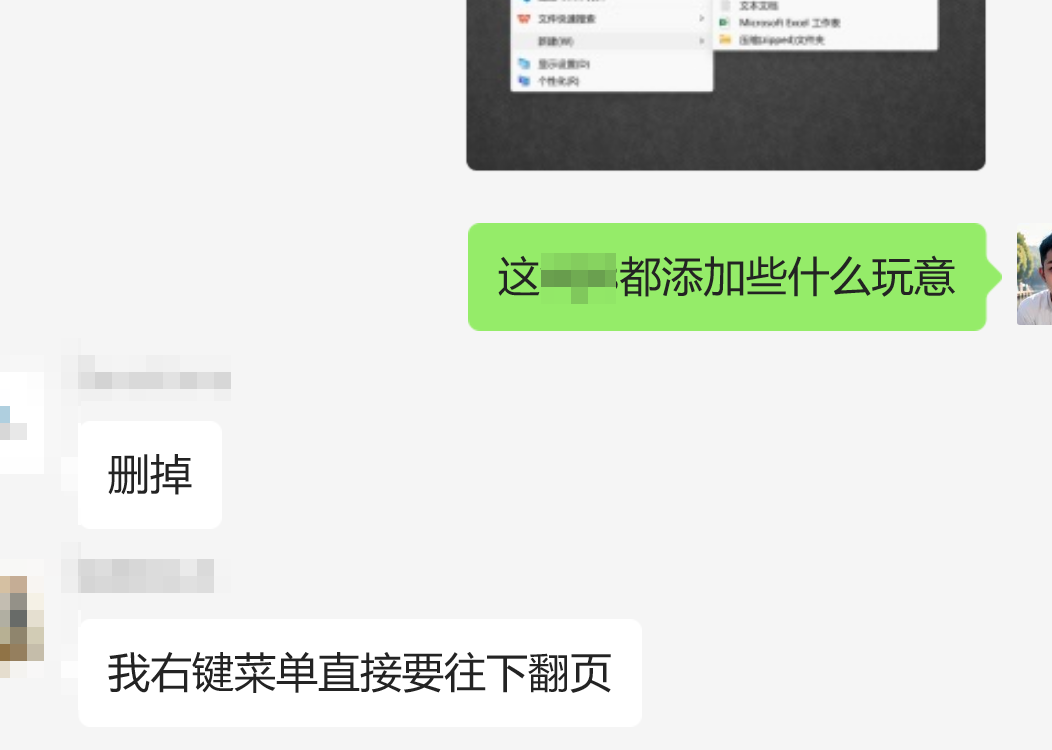Viewport: 1052px width, 750px height.
Task: Click the 删掉 message bubble
Action: tap(150, 475)
